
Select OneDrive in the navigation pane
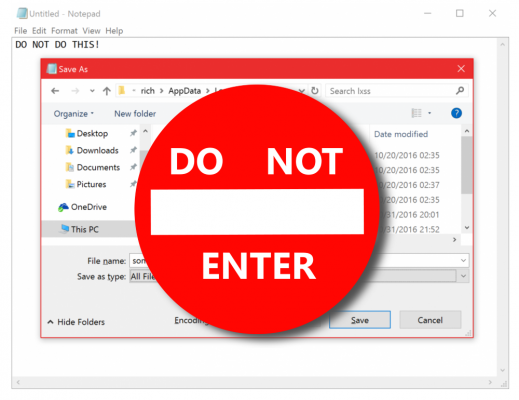click(x=82, y=207)
